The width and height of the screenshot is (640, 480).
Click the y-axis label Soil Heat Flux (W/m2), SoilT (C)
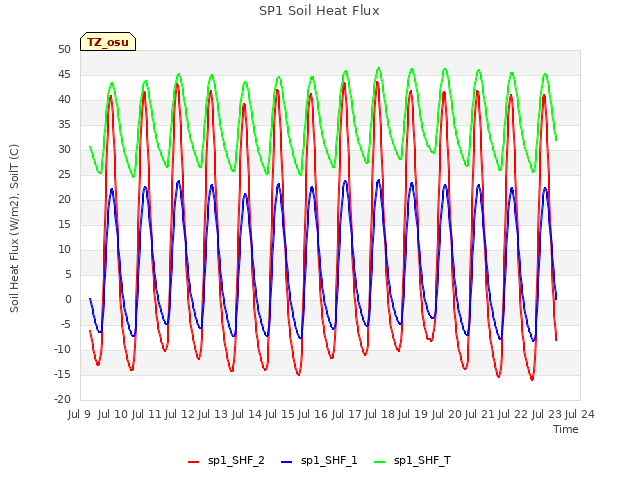(x=14, y=228)
